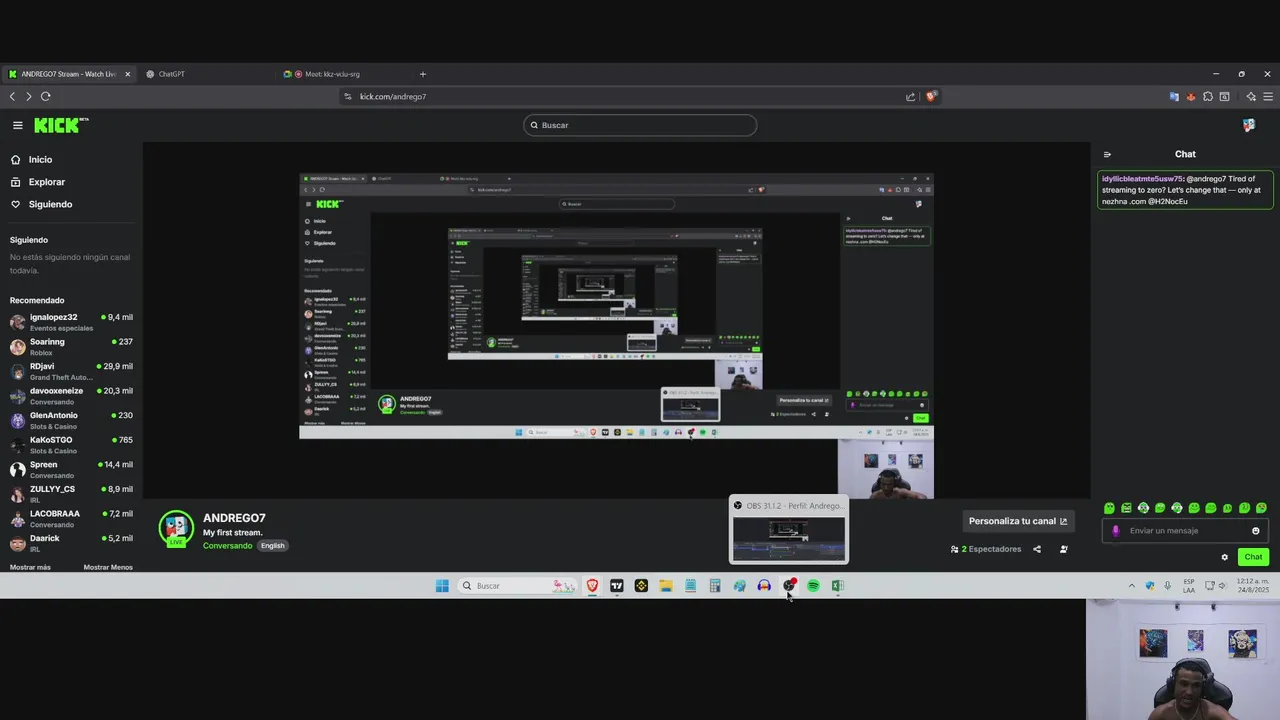Open ZULLYY_CS recommended channel

[71, 493]
